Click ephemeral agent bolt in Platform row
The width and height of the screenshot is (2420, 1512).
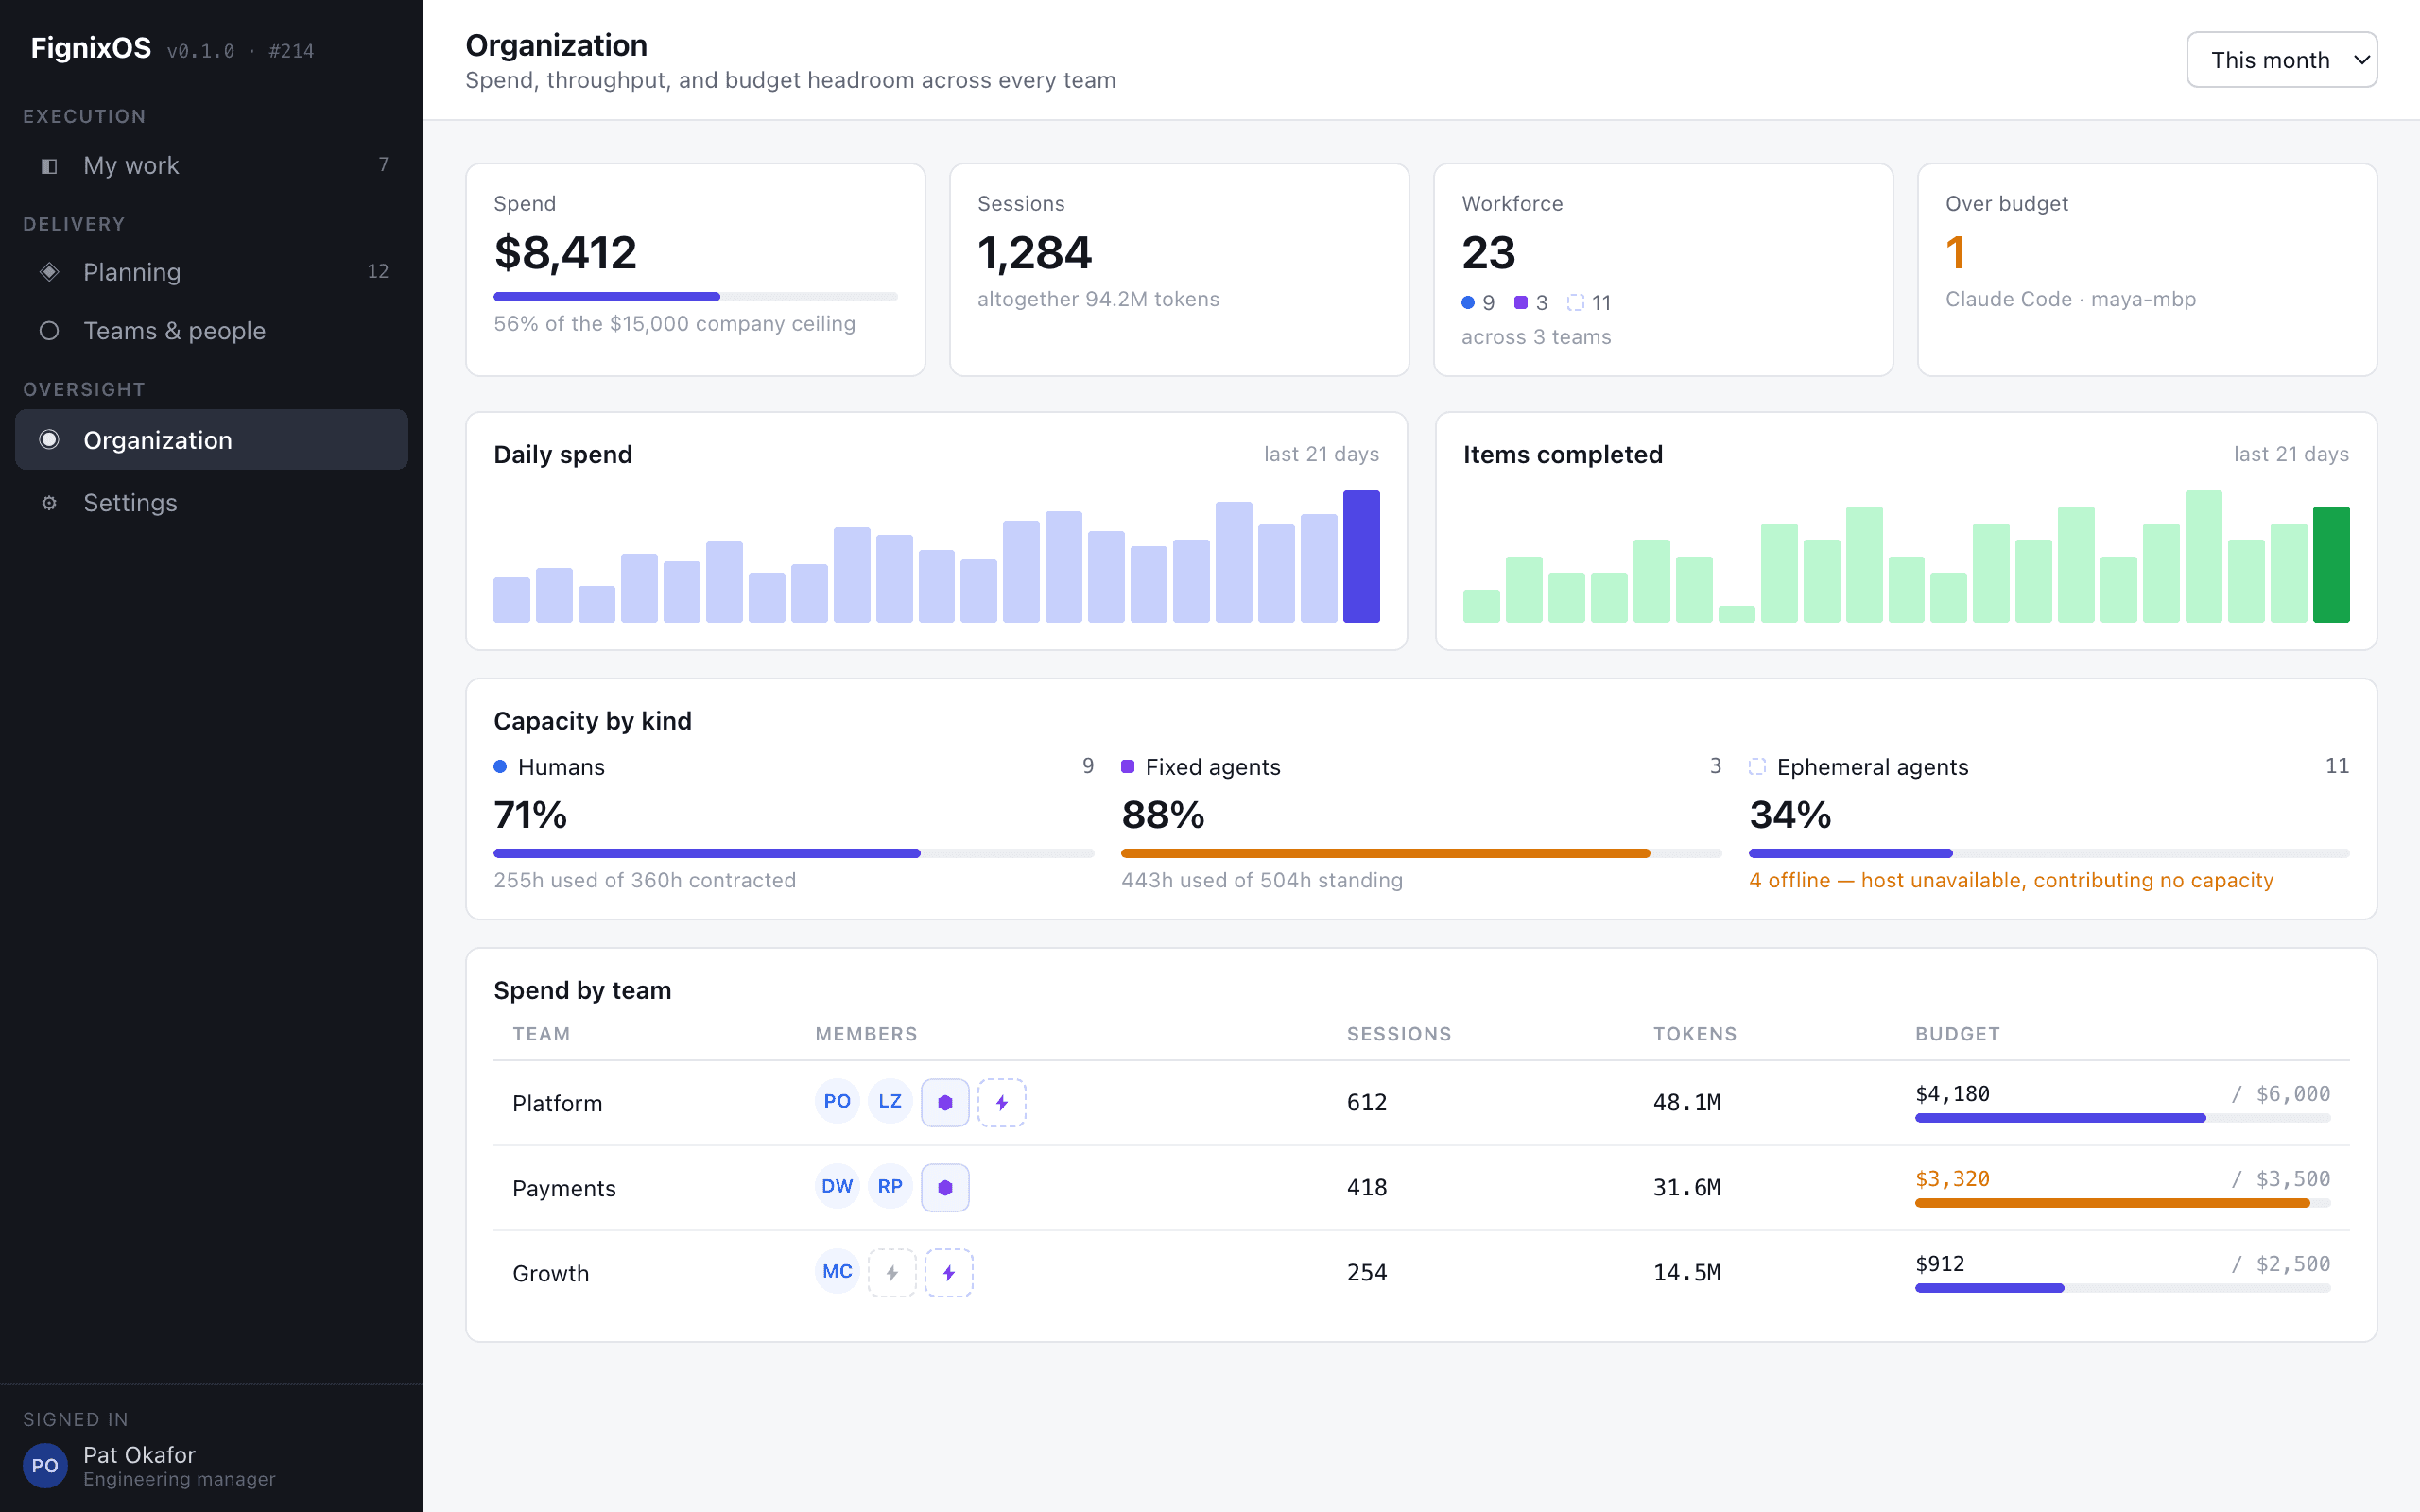pyautogui.click(x=1001, y=1103)
